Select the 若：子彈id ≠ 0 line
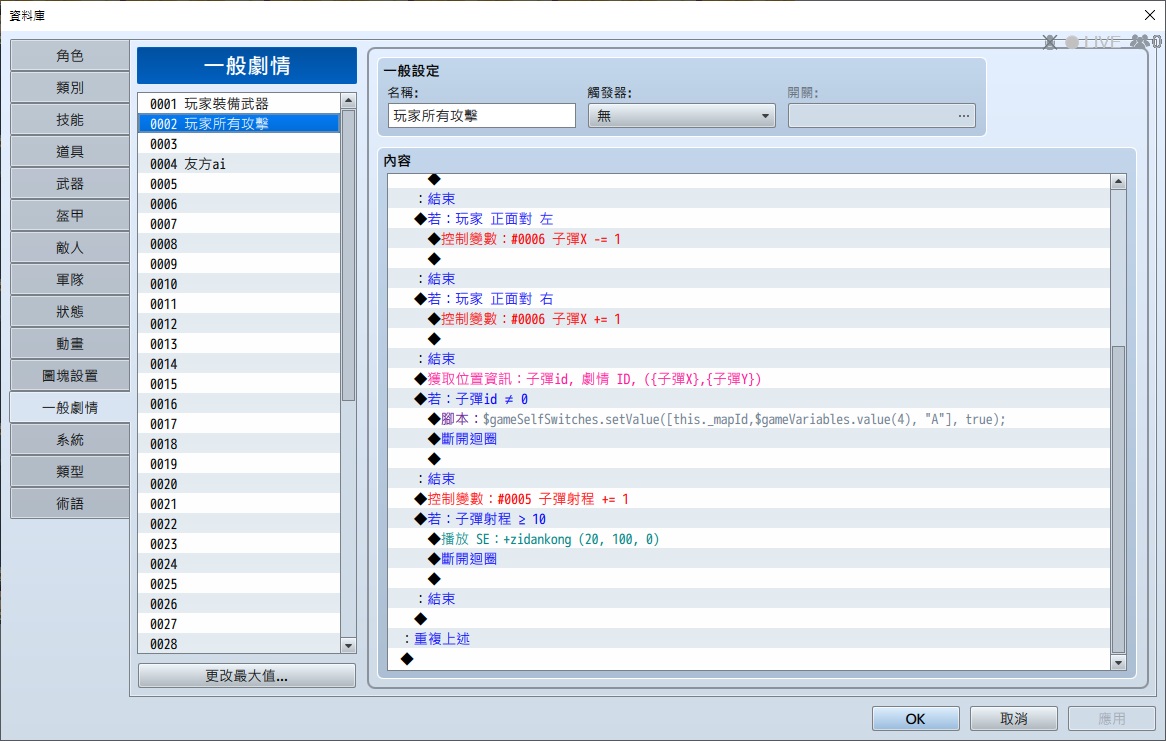The width and height of the screenshot is (1166, 741). coord(749,400)
